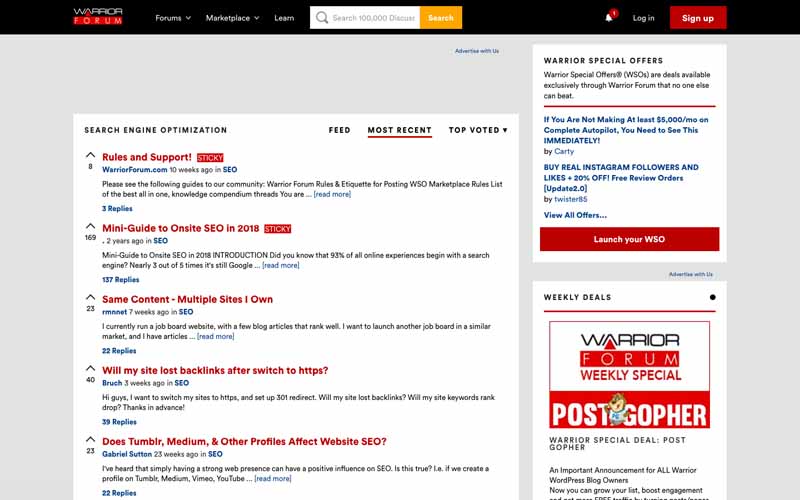Open "22 Replies" under the Tumblr, Medium thread
This screenshot has height=500, width=800.
pyautogui.click(x=119, y=493)
